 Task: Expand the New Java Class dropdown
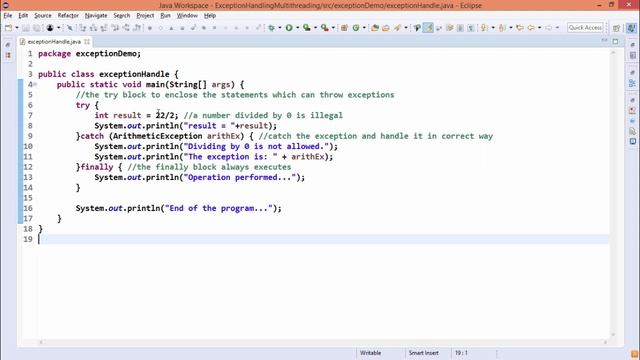364,28
